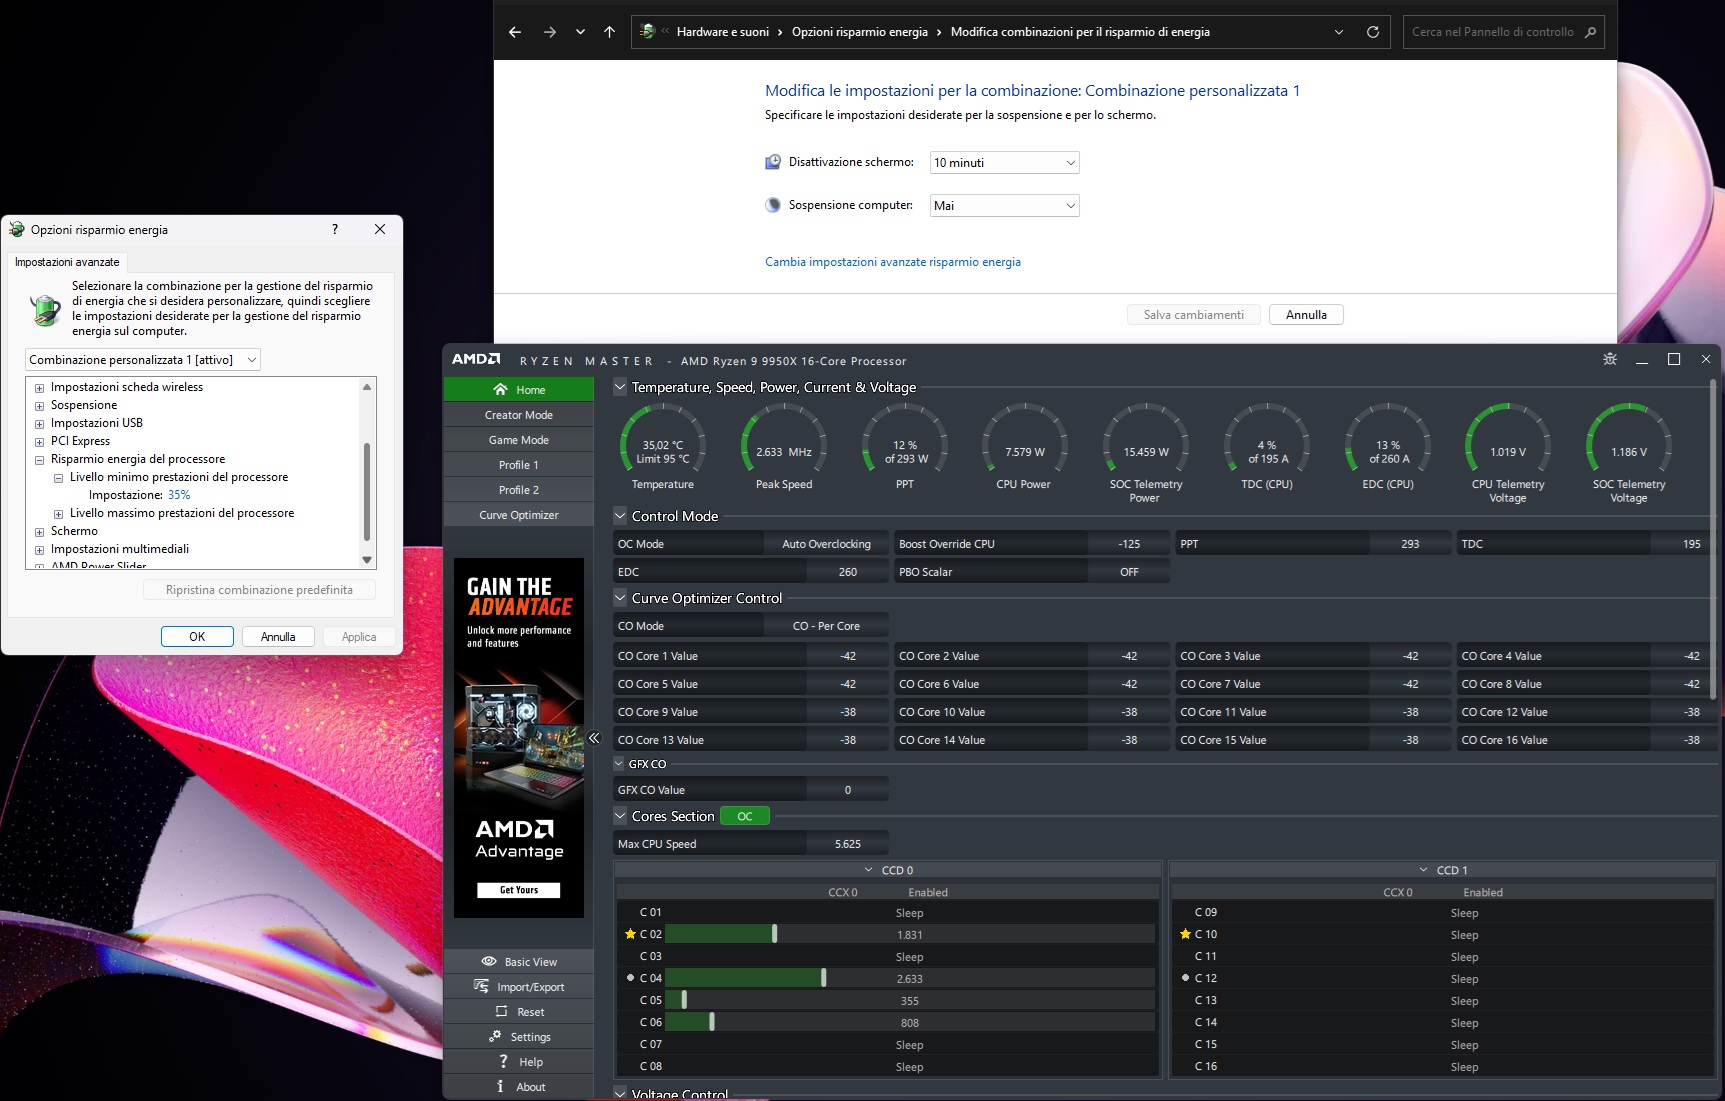
Task: Click the star icon next to core C 02
Action: pyautogui.click(x=630, y=934)
